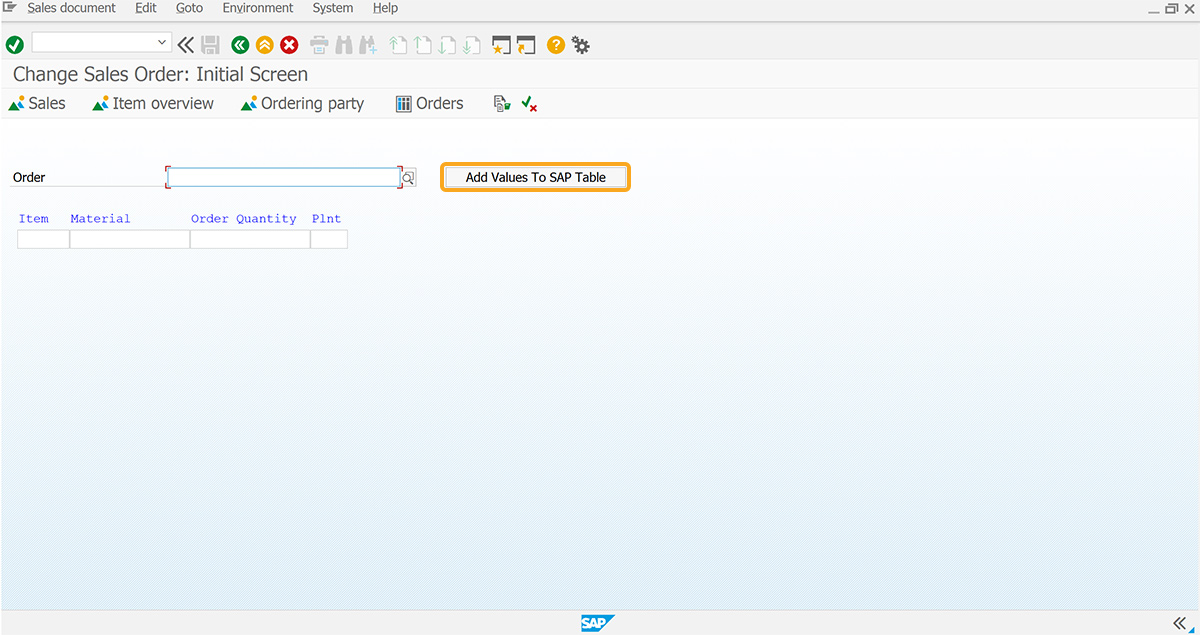
Task: Open the Order field search help icon
Action: coord(408,178)
